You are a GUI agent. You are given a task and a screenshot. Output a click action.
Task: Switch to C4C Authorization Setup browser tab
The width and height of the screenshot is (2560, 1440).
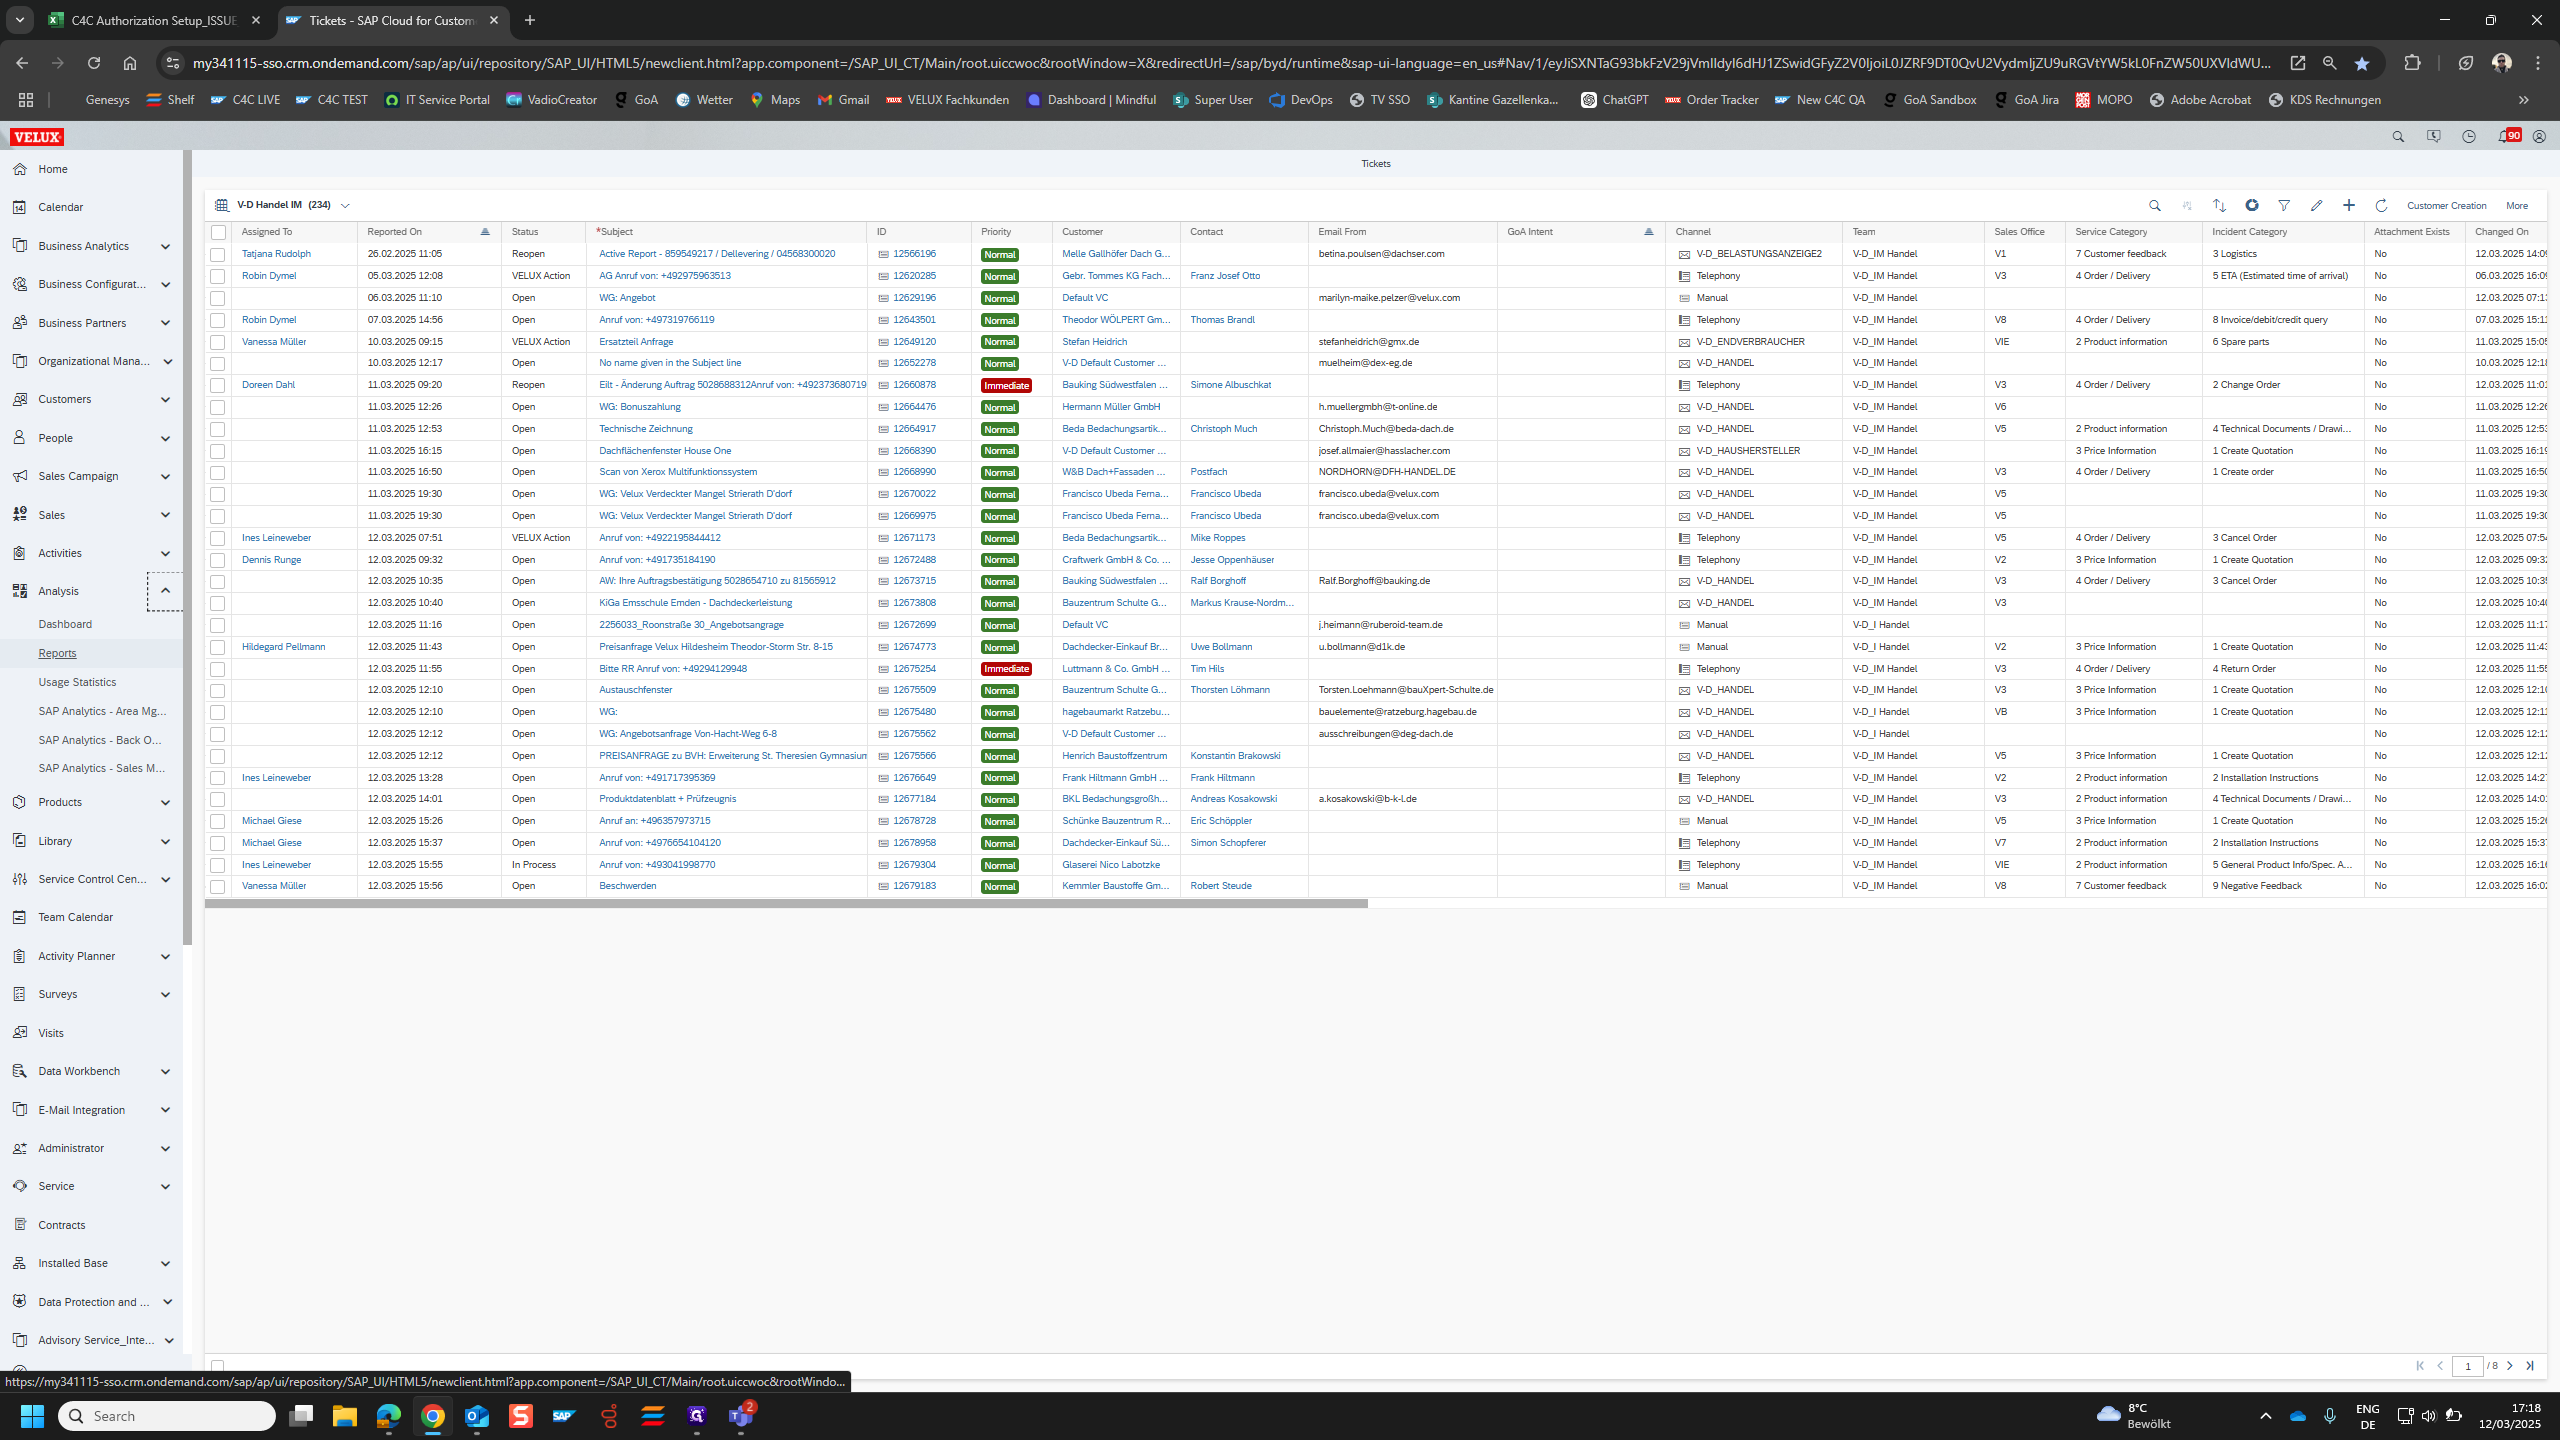click(154, 20)
